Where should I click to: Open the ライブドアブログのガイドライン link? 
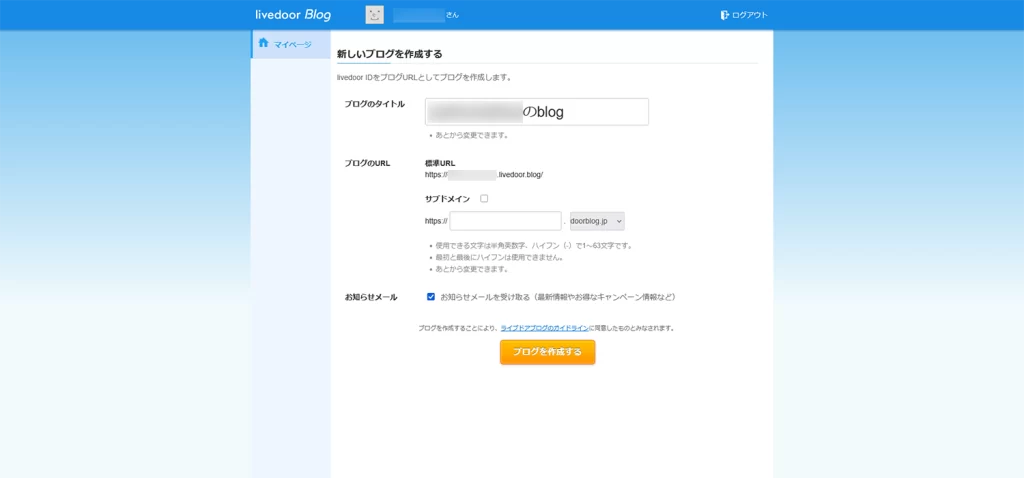tap(544, 328)
